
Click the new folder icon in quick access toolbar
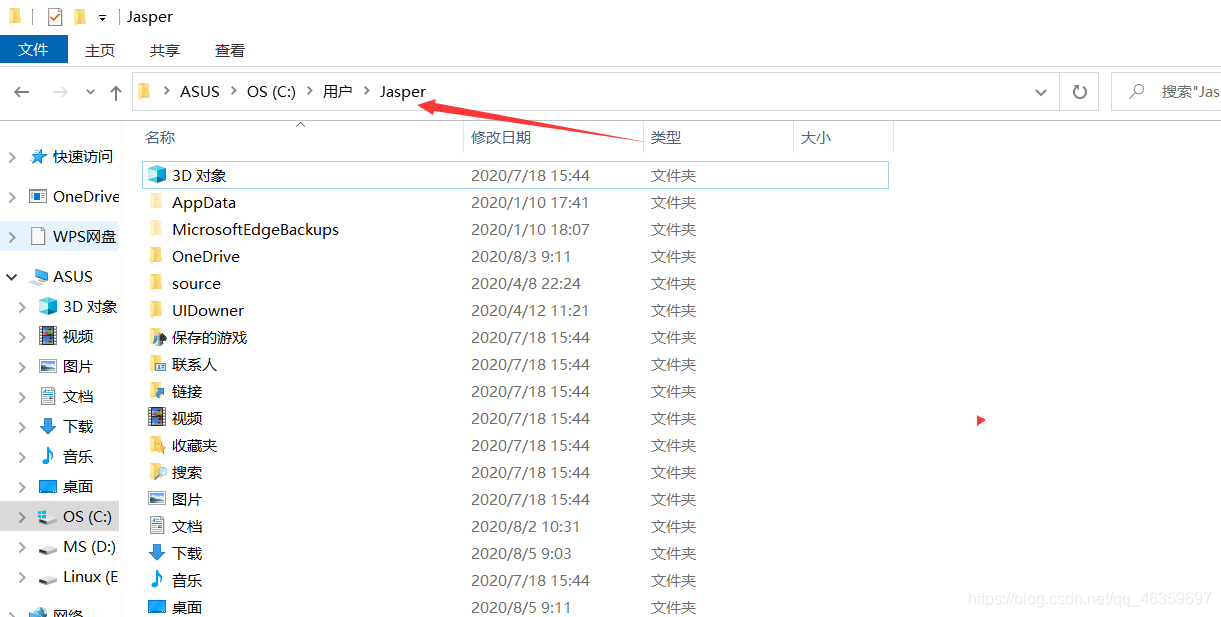(x=80, y=17)
